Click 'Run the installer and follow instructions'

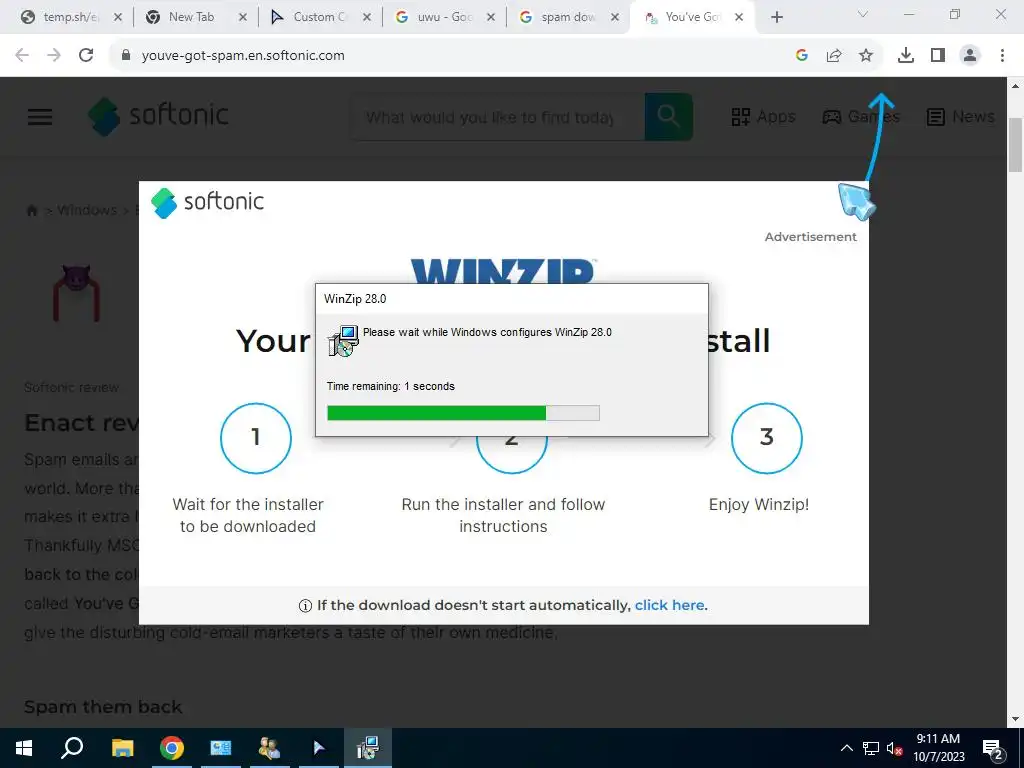pos(503,515)
